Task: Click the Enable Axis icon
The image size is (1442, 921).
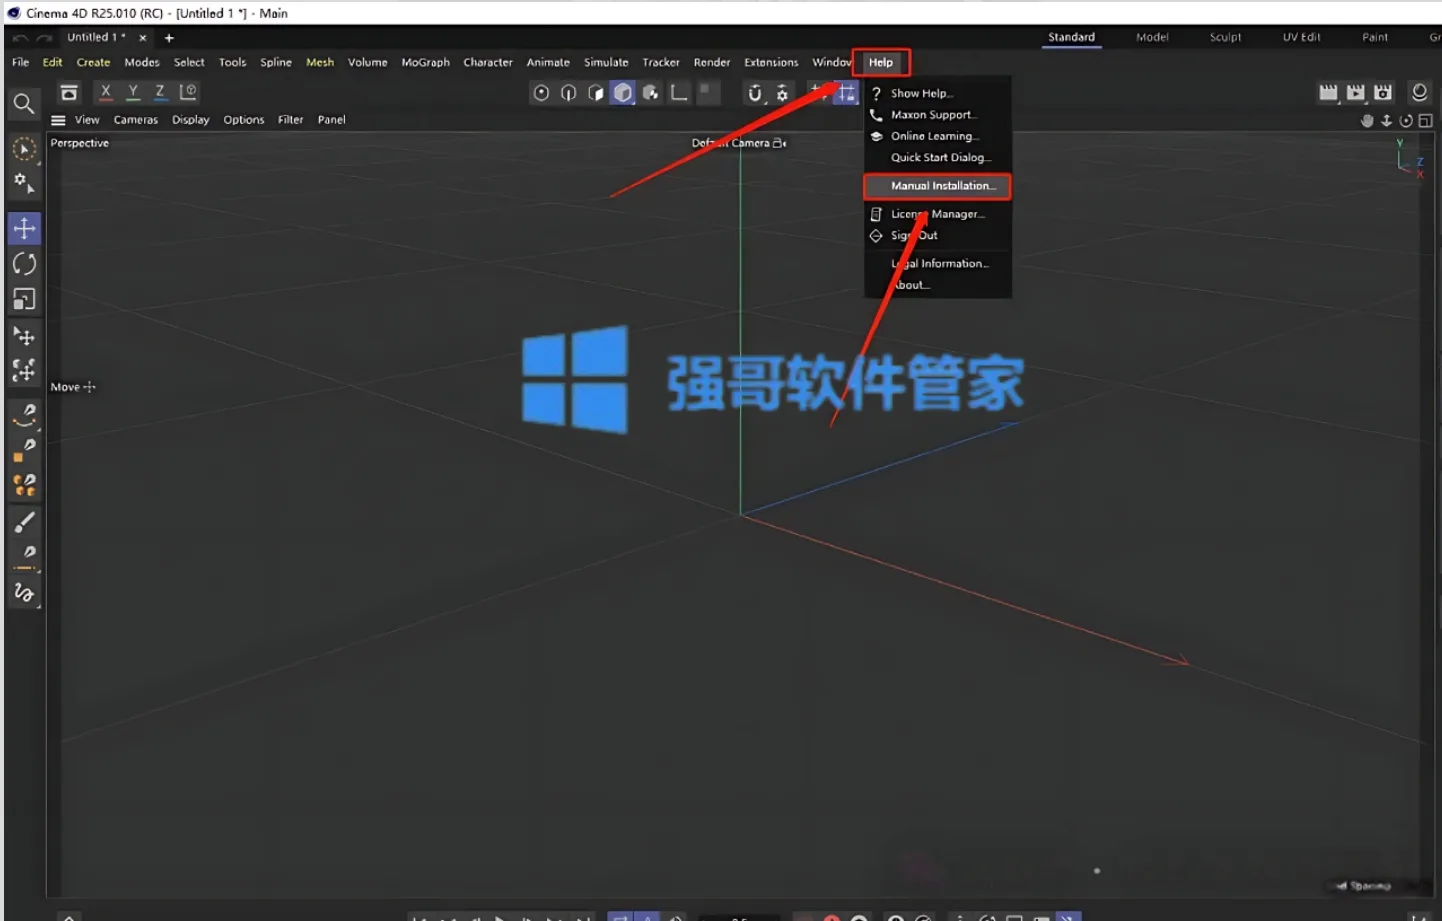Action: tap(679, 93)
